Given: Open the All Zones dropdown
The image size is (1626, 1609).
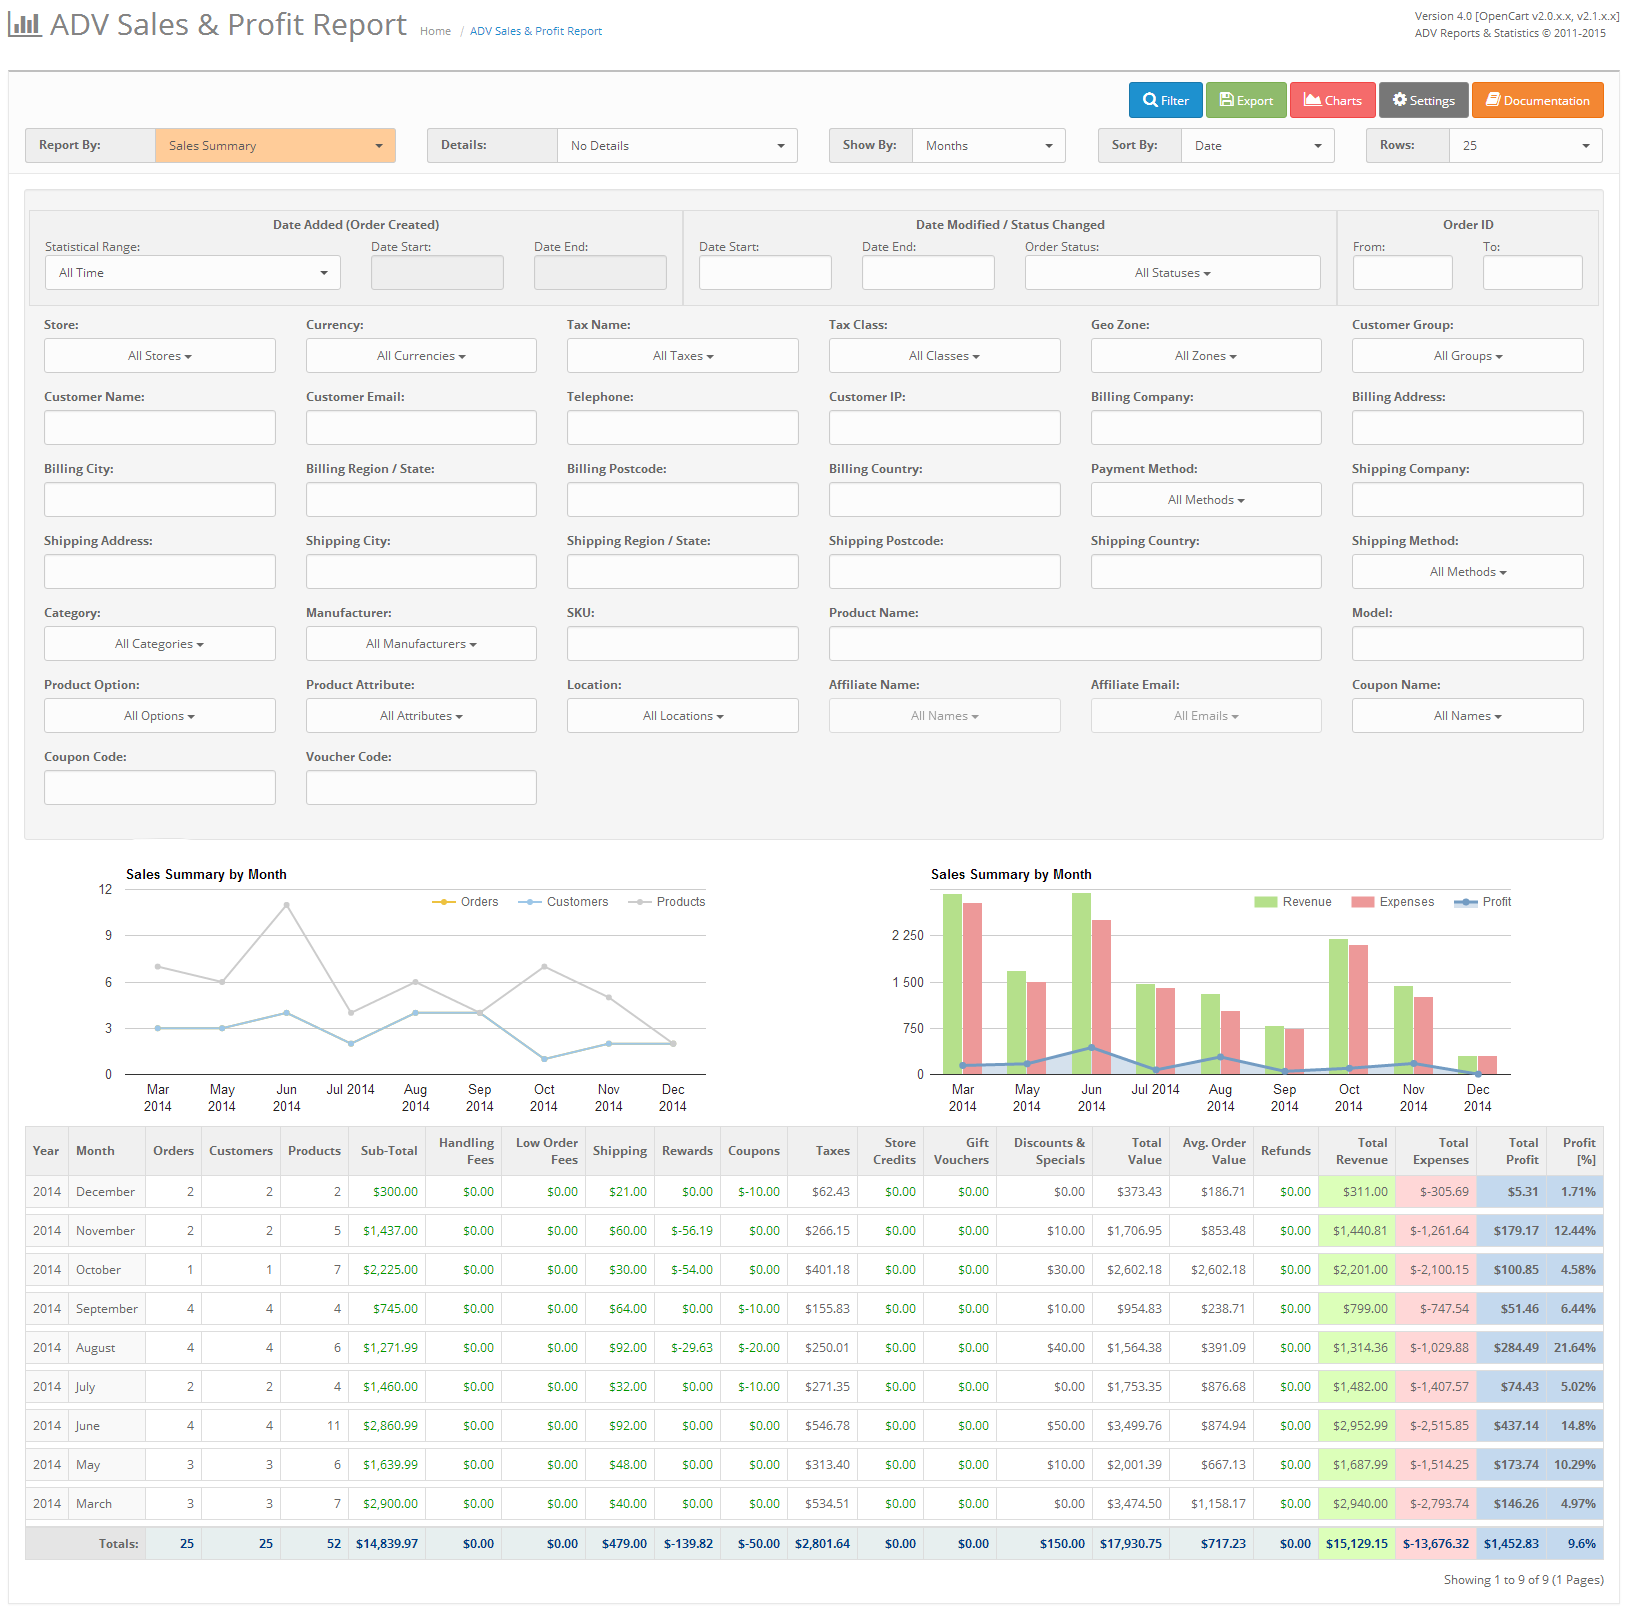Looking at the screenshot, I should 1206,356.
